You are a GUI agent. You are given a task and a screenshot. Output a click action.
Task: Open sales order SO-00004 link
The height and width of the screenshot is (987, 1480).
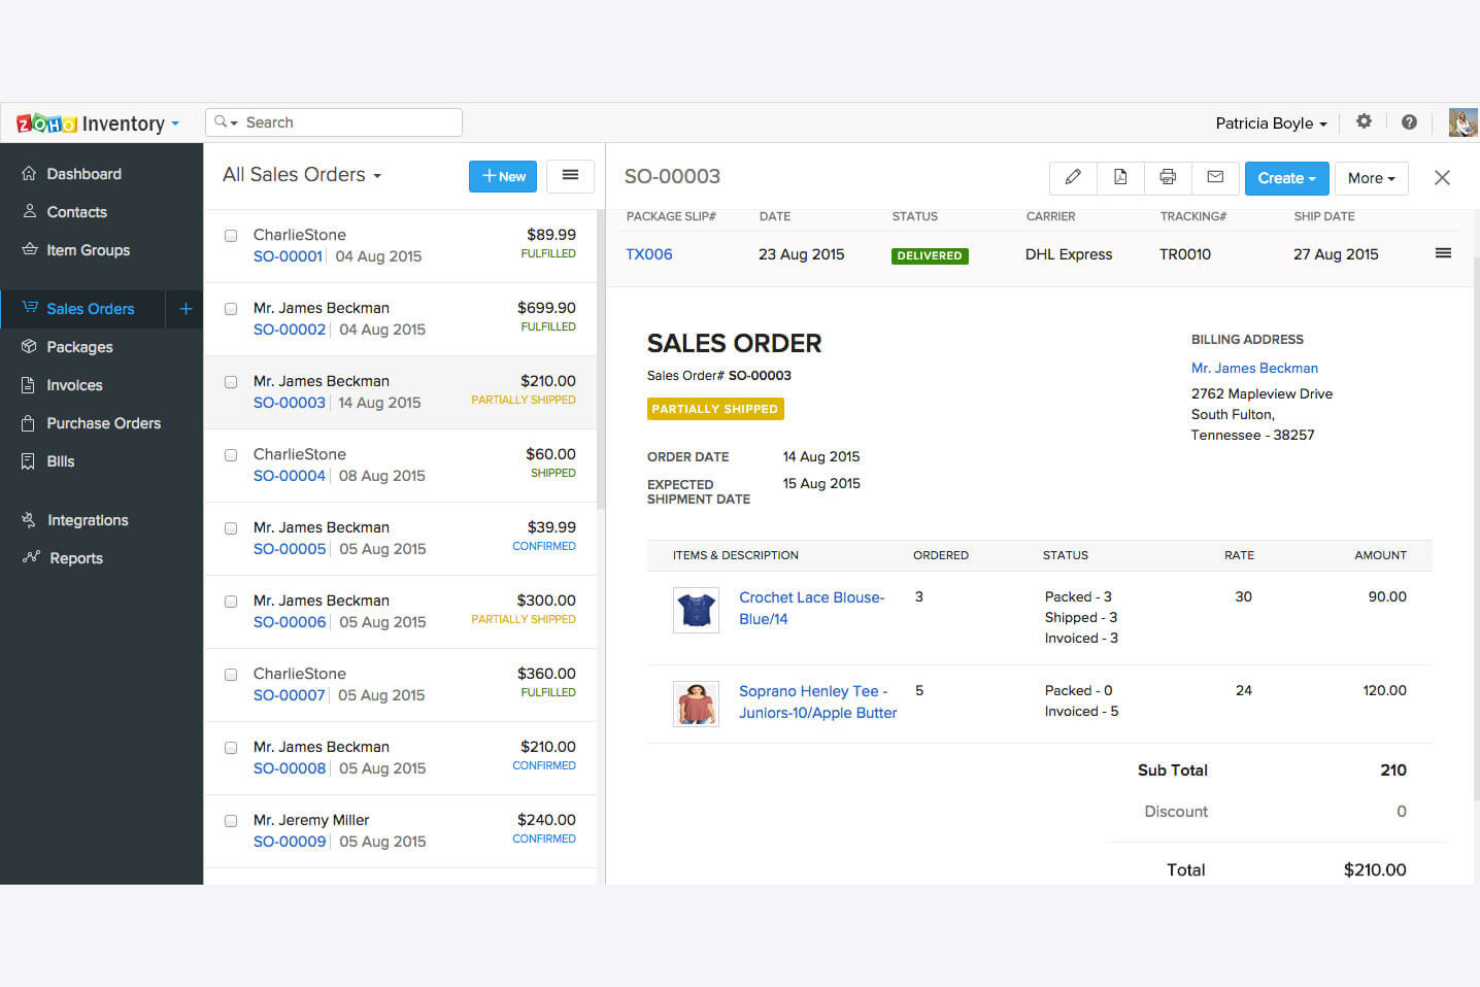[290, 476]
